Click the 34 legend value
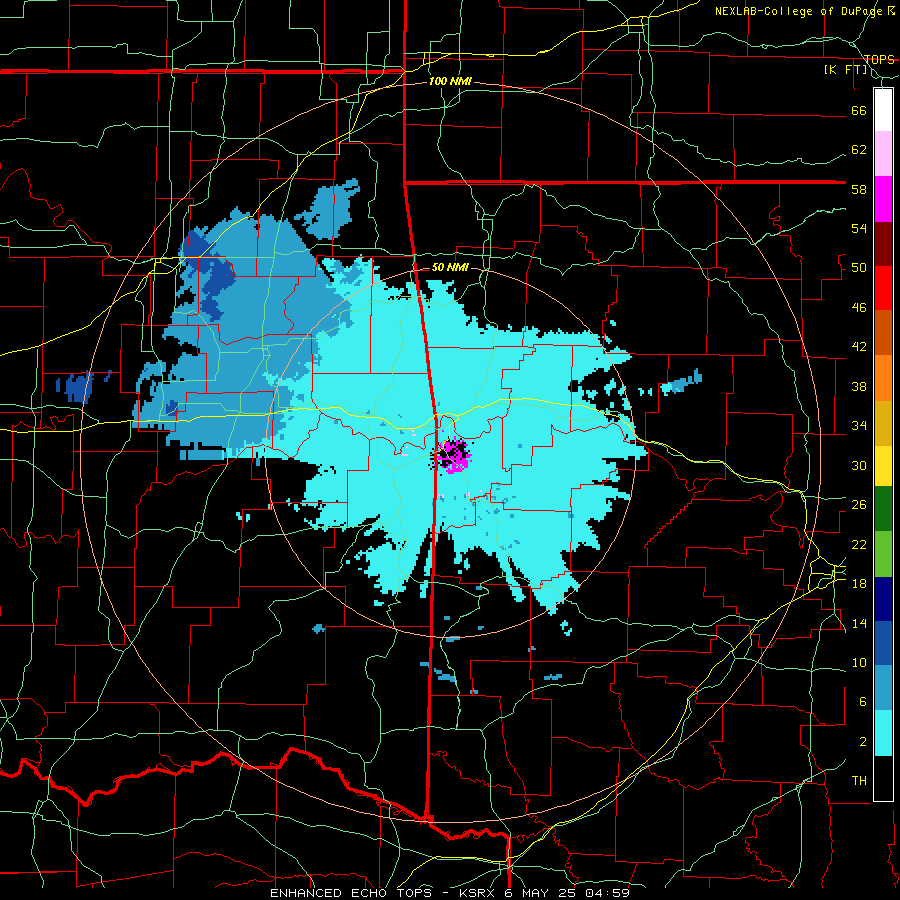This screenshot has height=900, width=900. pos(859,426)
